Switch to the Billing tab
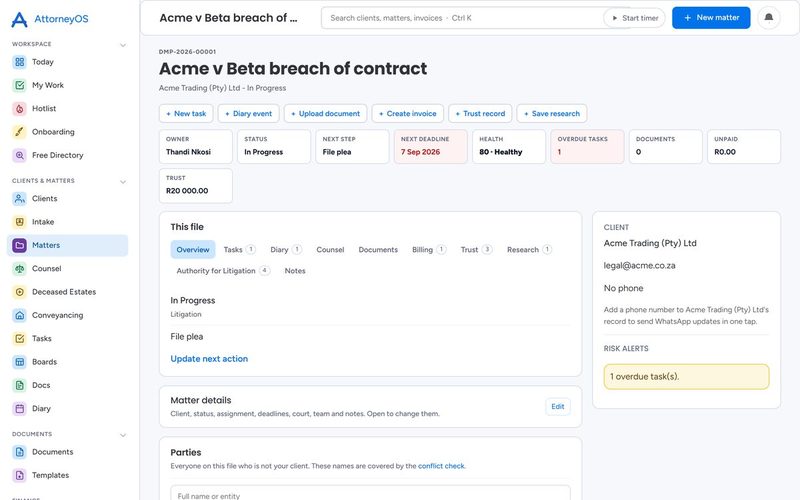Screen dimensions: 800x500 tap(429, 249)
